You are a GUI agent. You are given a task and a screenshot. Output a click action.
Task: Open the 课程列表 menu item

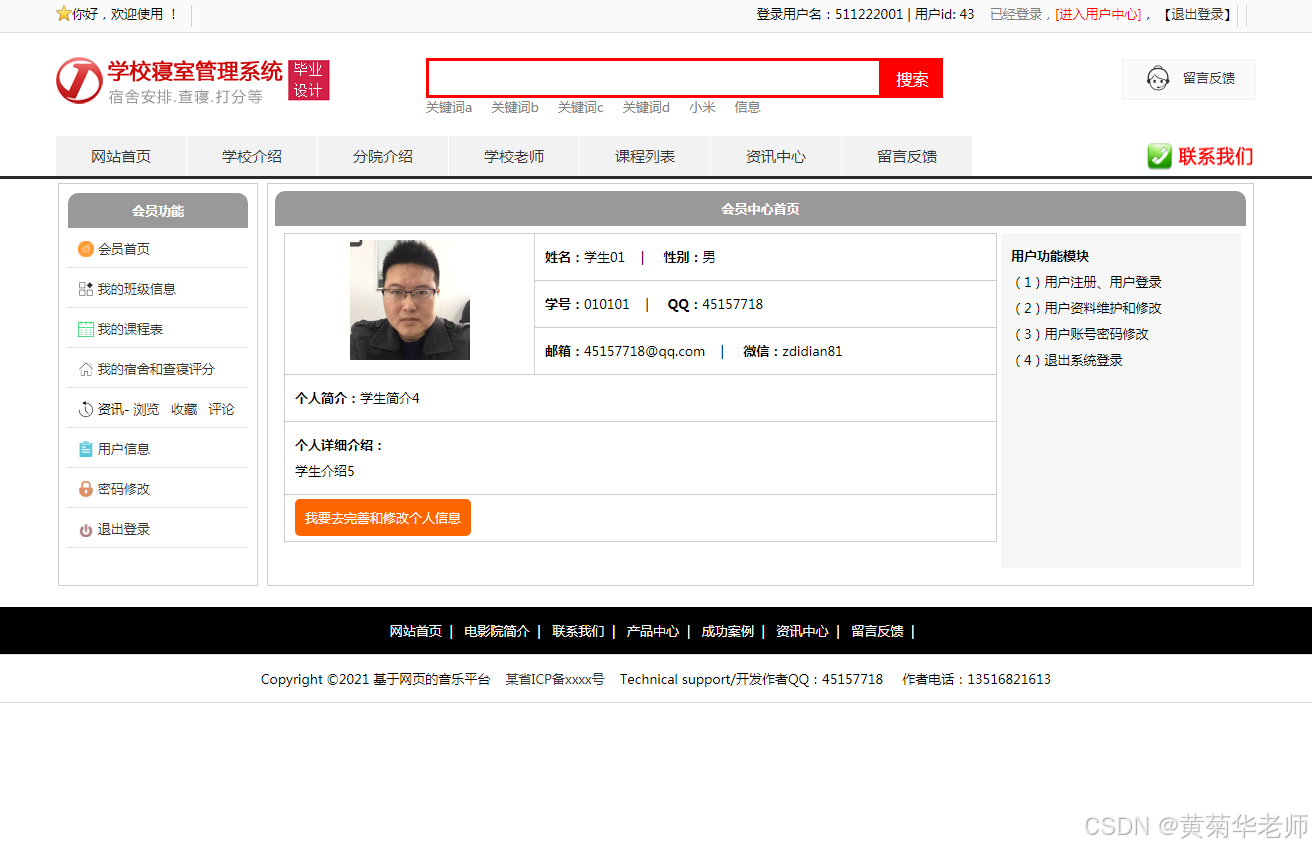point(645,156)
